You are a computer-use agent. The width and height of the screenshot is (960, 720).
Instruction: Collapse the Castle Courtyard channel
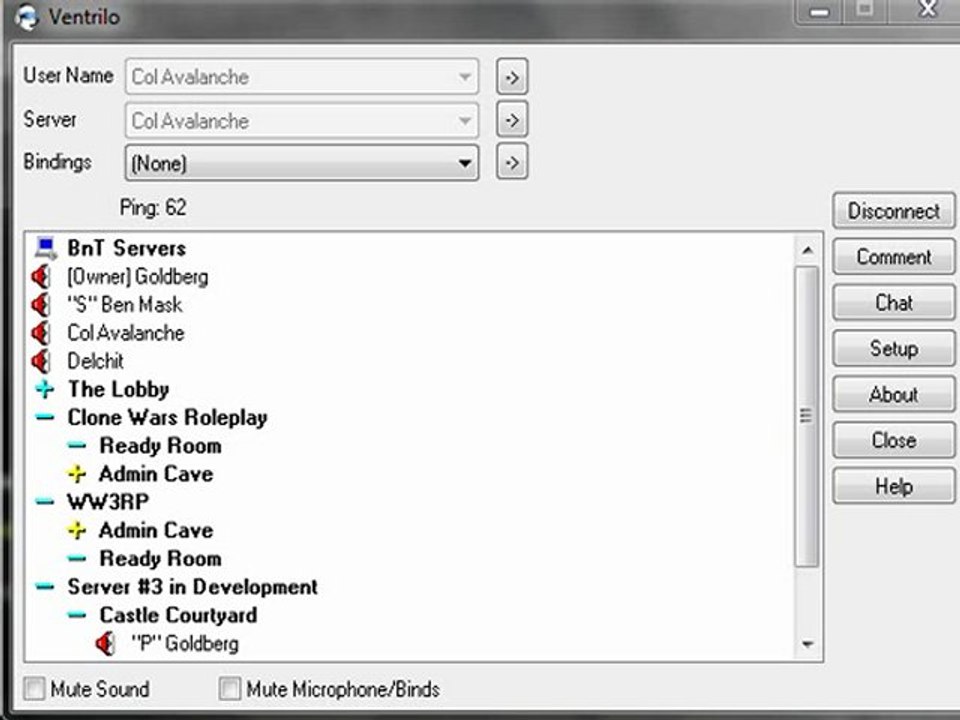coord(77,615)
